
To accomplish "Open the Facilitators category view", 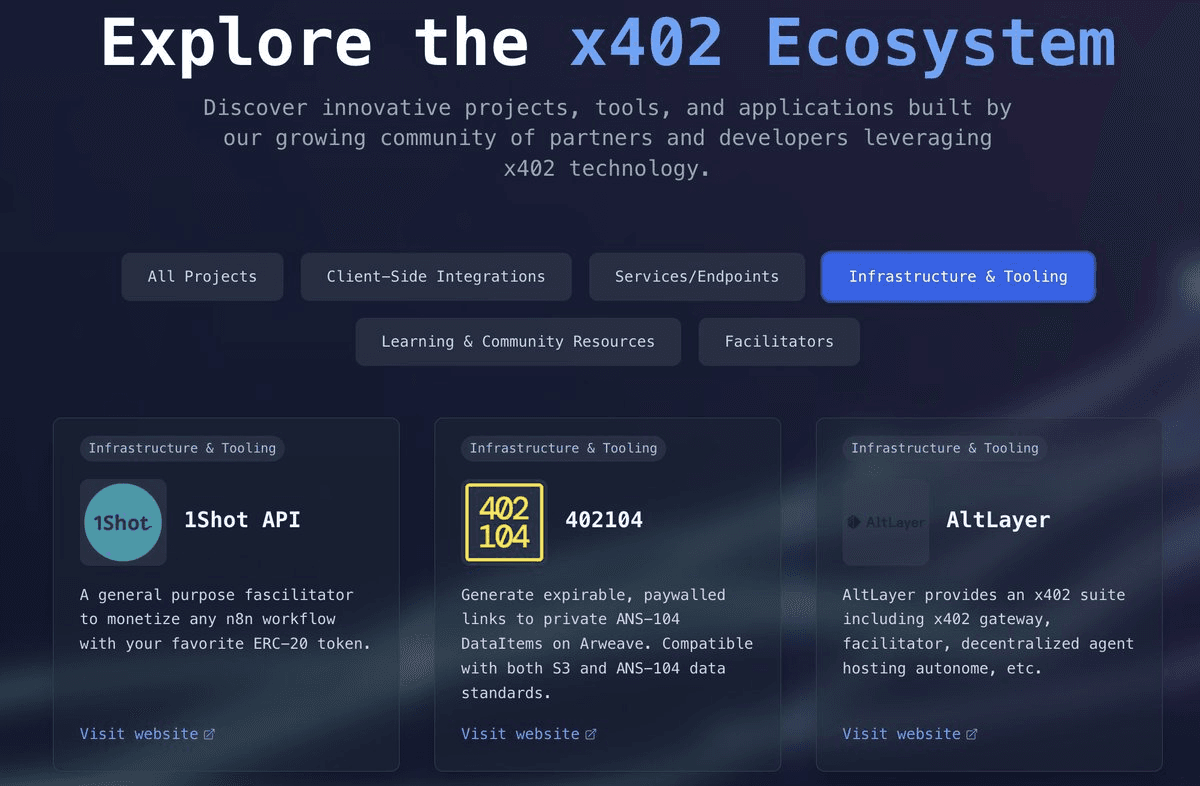I will 779,341.
